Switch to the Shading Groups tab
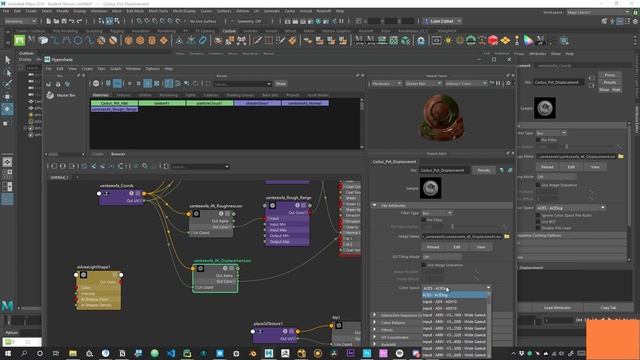 pyautogui.click(x=240, y=95)
